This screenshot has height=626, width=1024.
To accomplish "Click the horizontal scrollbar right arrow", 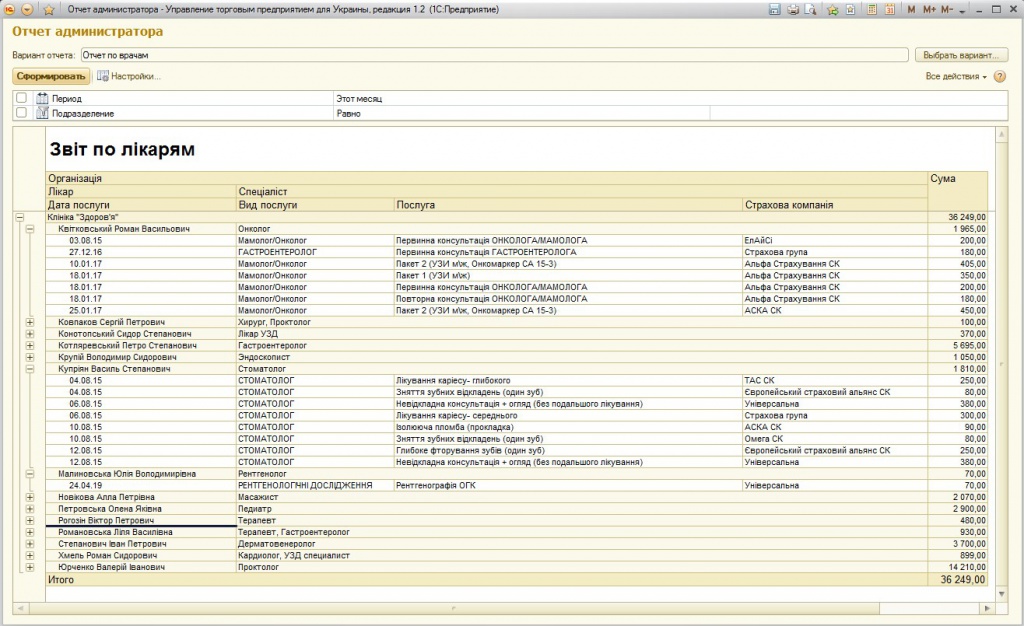I will [x=987, y=608].
